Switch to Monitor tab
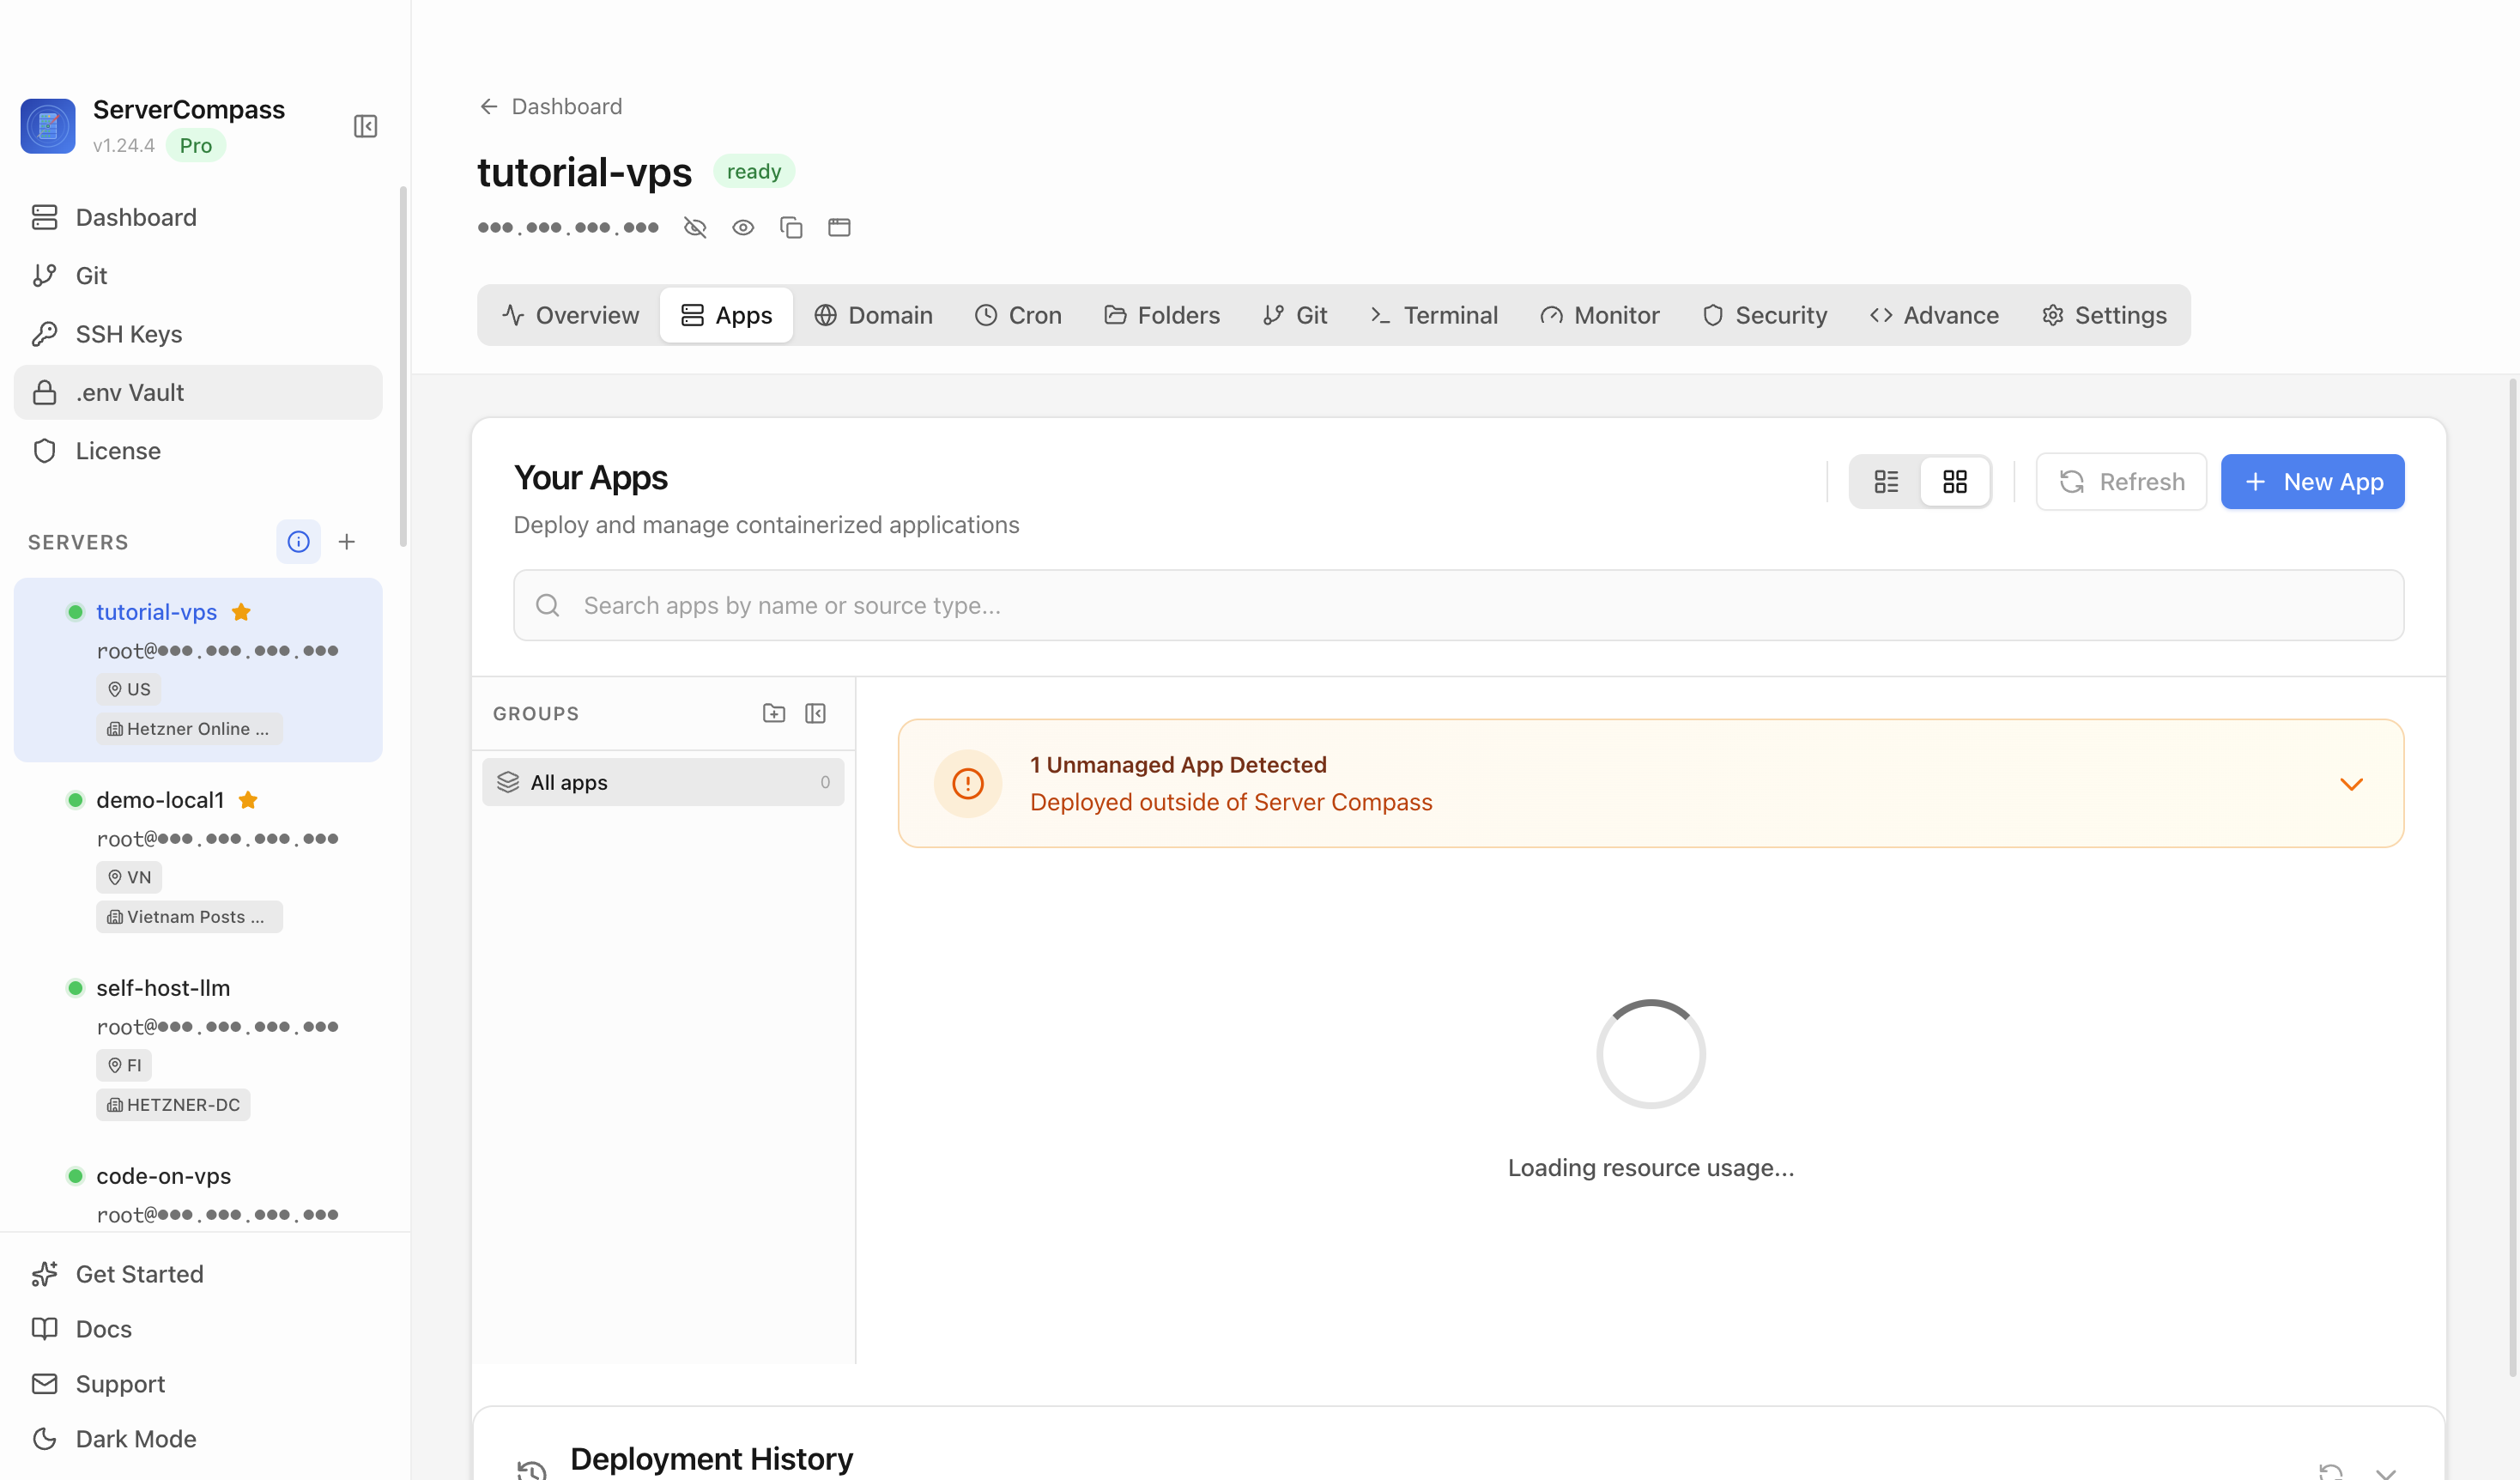The width and height of the screenshot is (2520, 1480). click(x=1600, y=315)
